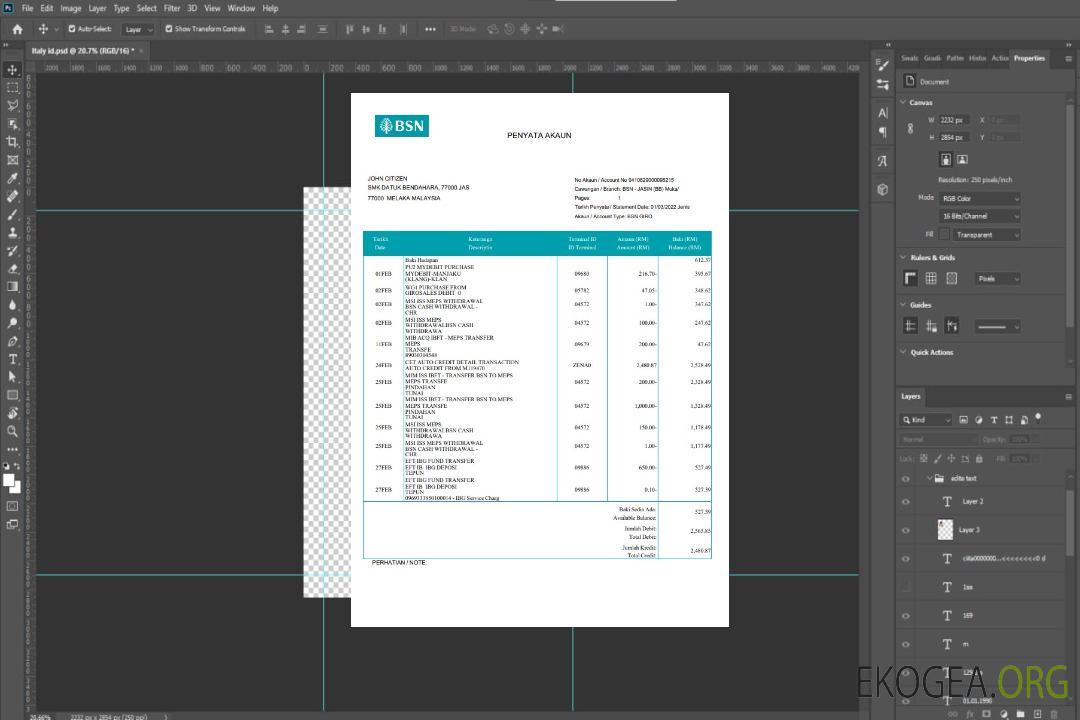Hide the 'm' text layer
The width and height of the screenshot is (1080, 720).
tap(906, 645)
